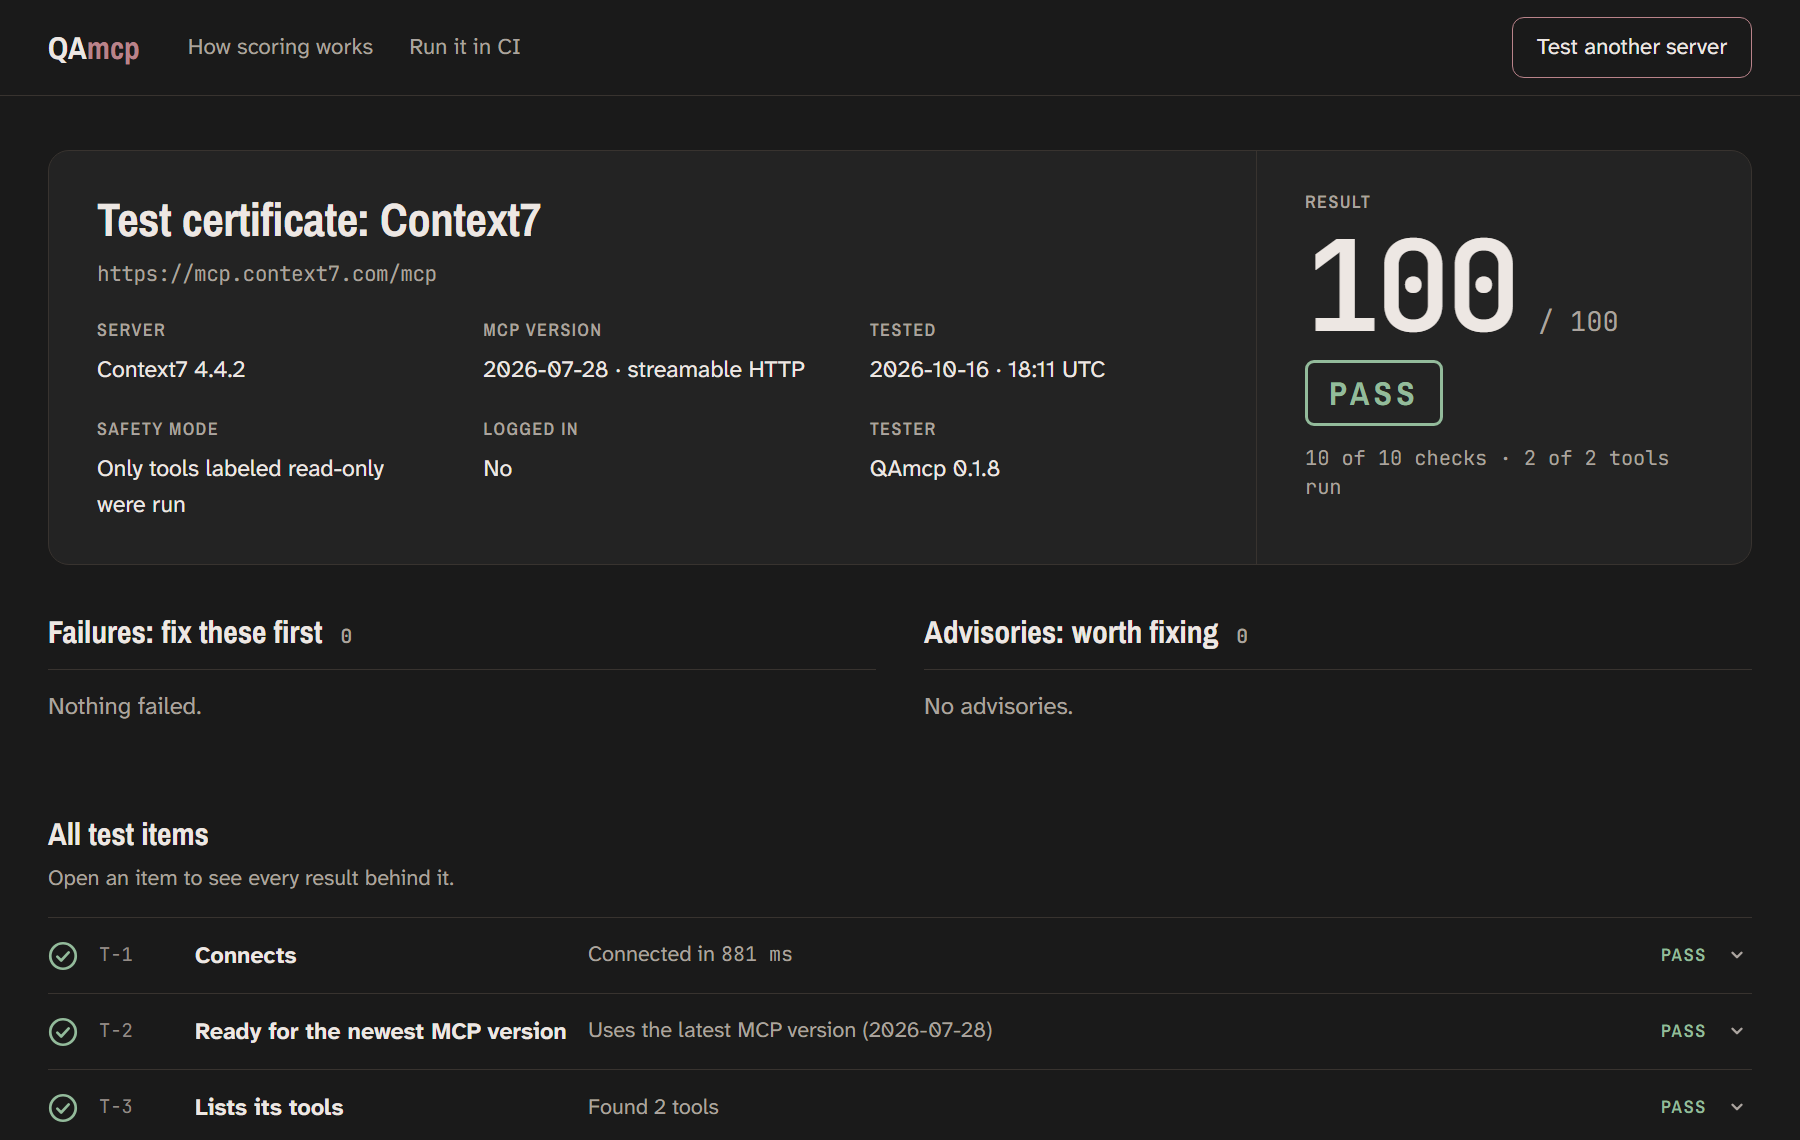Image resolution: width=1800 pixels, height=1140 pixels.
Task: Click the Advisories: worth fixing heading
Action: pyautogui.click(x=1071, y=633)
